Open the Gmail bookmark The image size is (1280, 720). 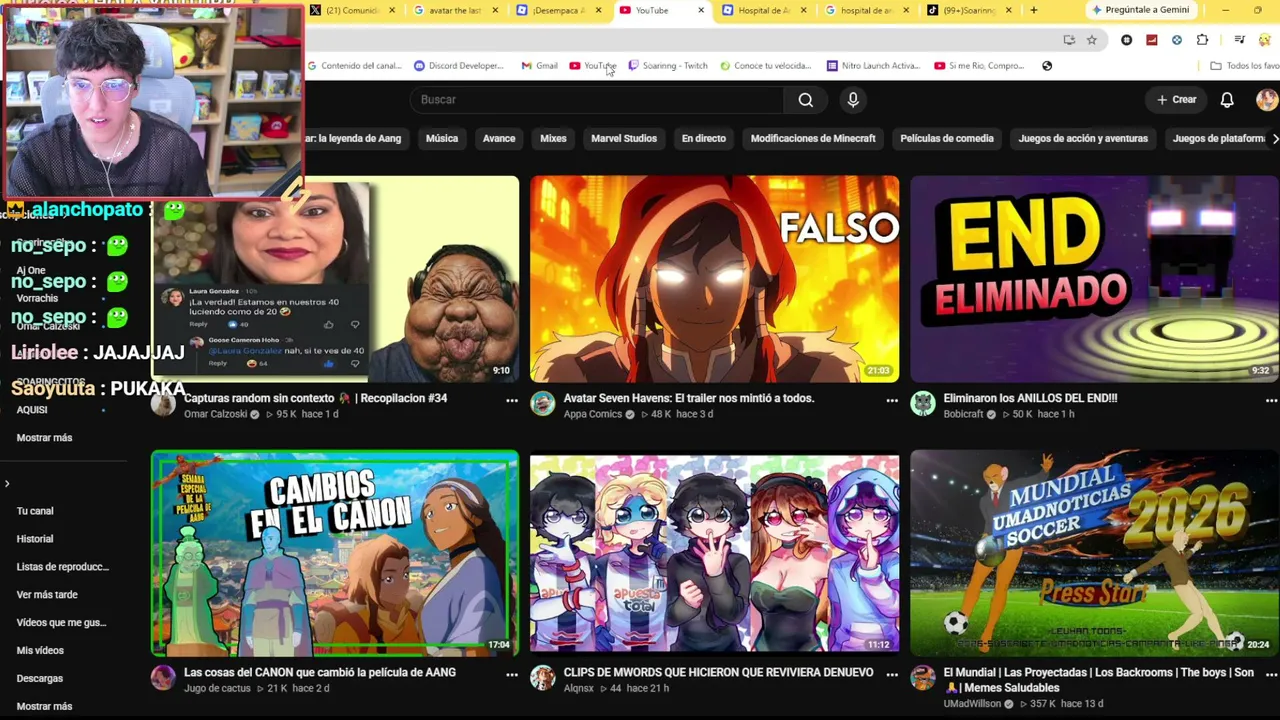[x=540, y=66]
